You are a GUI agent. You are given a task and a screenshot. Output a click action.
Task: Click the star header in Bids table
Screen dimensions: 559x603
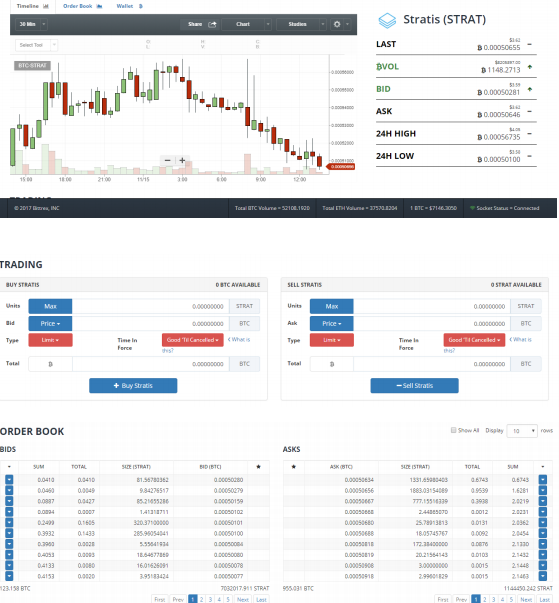(258, 466)
